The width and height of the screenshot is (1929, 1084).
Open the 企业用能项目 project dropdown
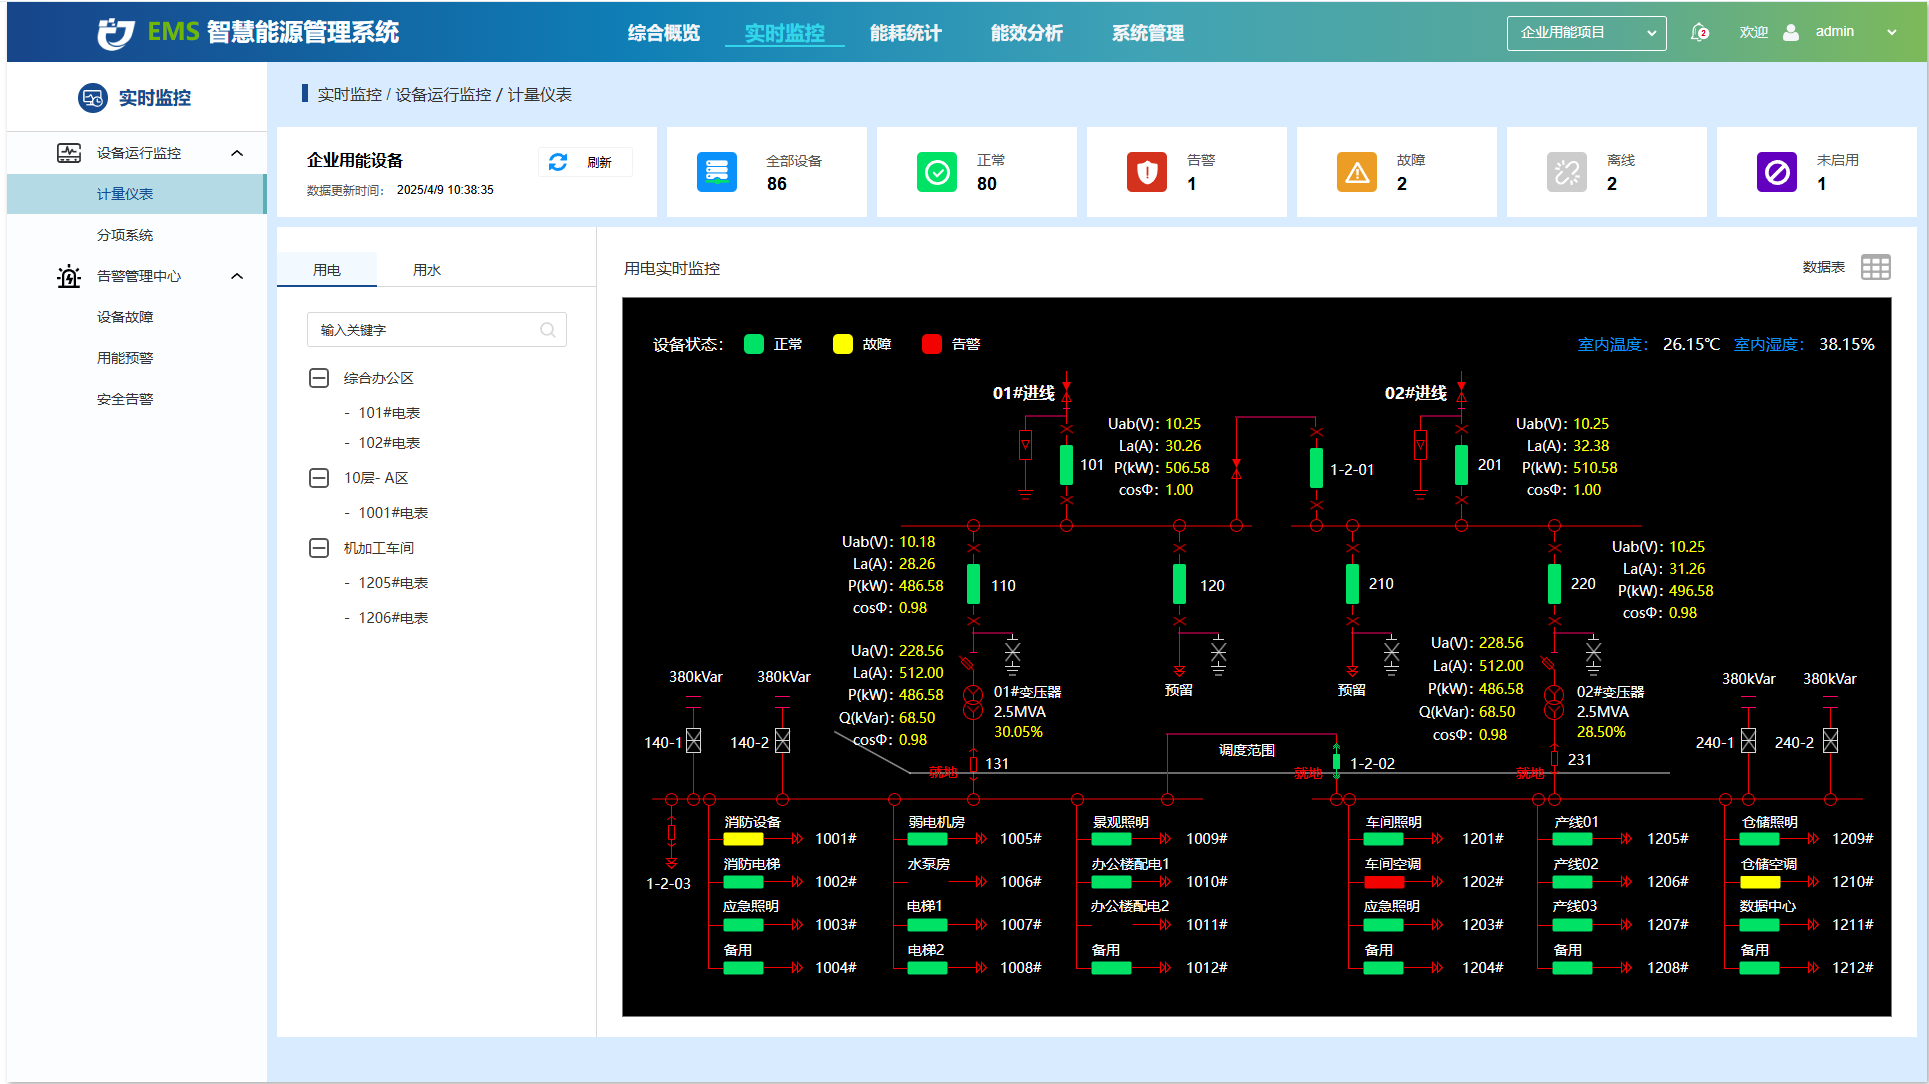1586,33
